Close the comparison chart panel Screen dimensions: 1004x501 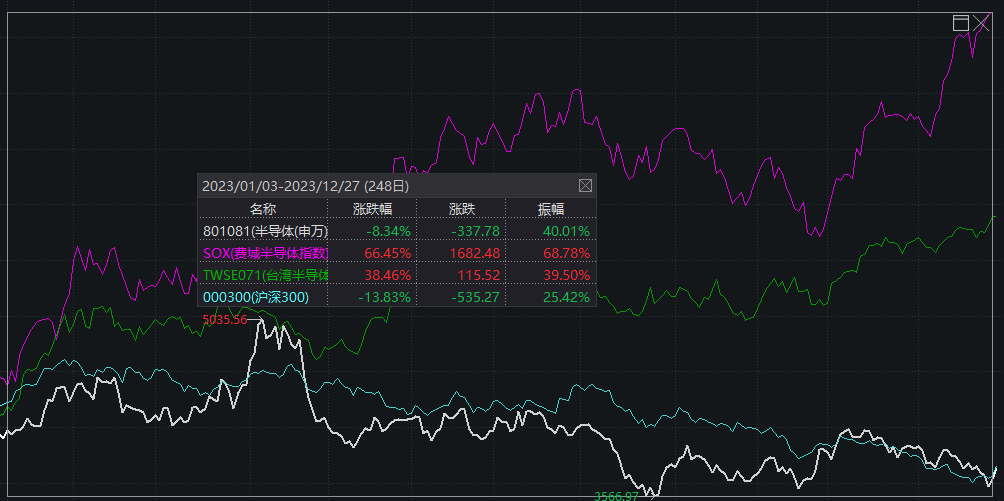(x=981, y=23)
